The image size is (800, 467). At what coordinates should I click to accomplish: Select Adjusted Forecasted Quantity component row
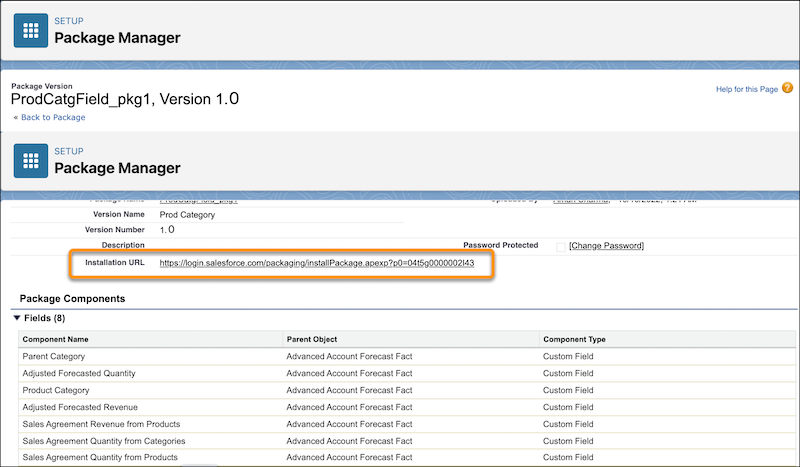coord(407,373)
